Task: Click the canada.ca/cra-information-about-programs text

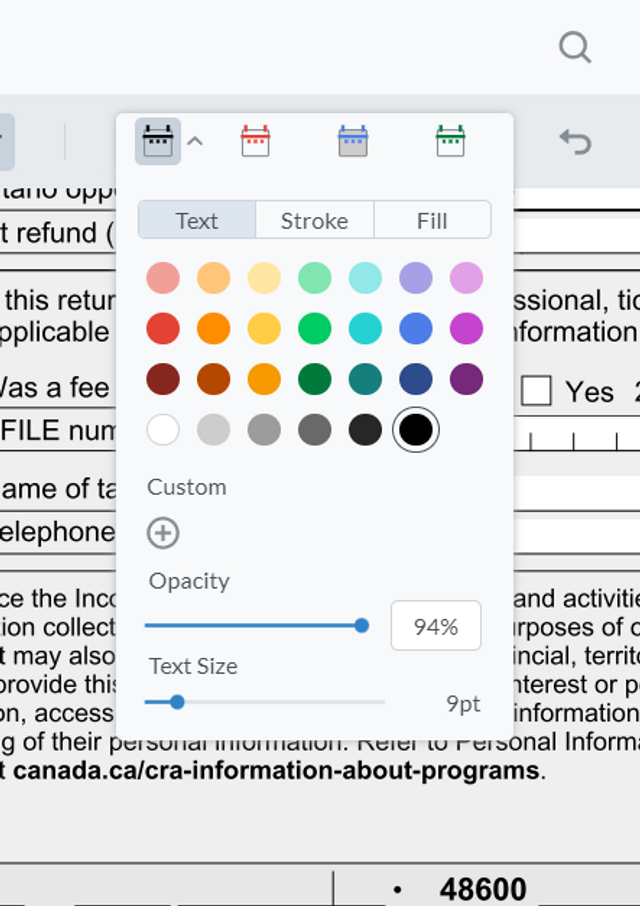Action: (x=276, y=771)
